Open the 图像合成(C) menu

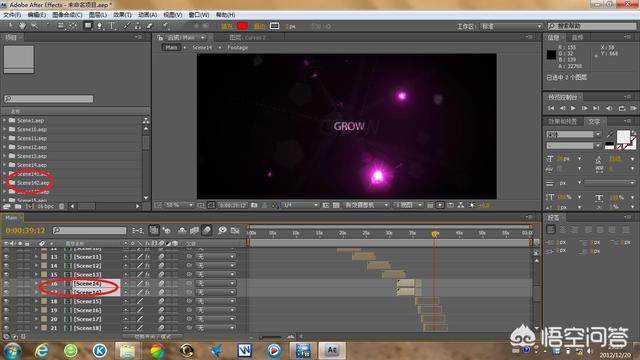(67, 15)
